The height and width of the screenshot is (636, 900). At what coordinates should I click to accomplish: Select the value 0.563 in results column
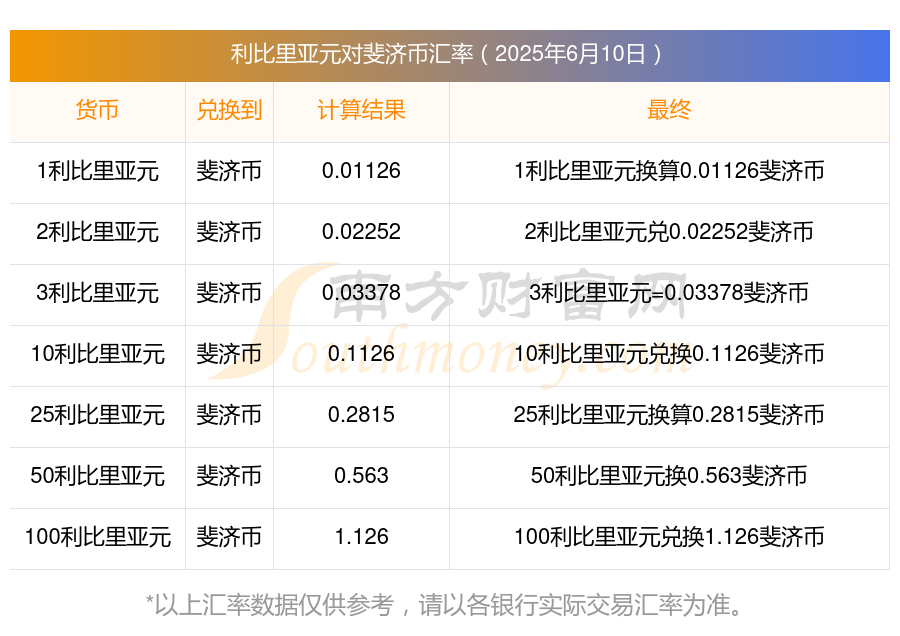(x=361, y=476)
